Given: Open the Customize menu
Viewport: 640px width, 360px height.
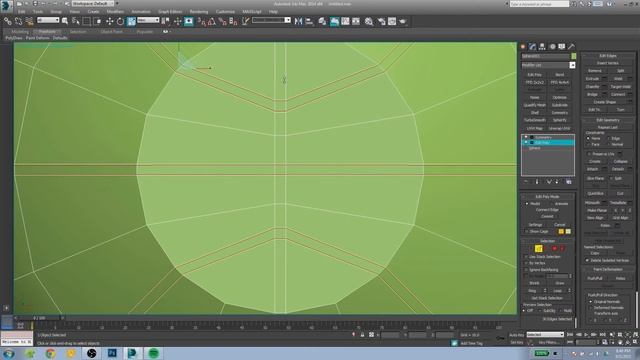Looking at the screenshot, I should [x=225, y=11].
